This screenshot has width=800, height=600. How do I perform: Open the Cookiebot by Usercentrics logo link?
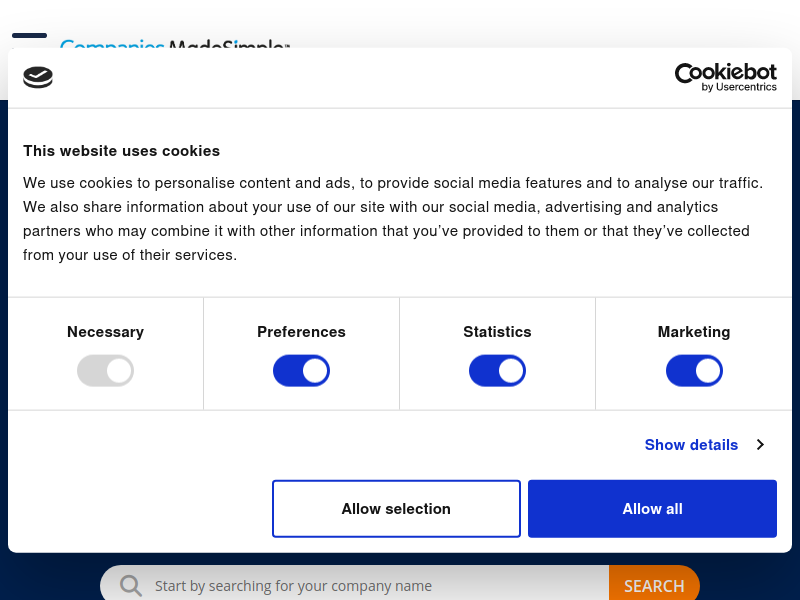[x=726, y=78]
